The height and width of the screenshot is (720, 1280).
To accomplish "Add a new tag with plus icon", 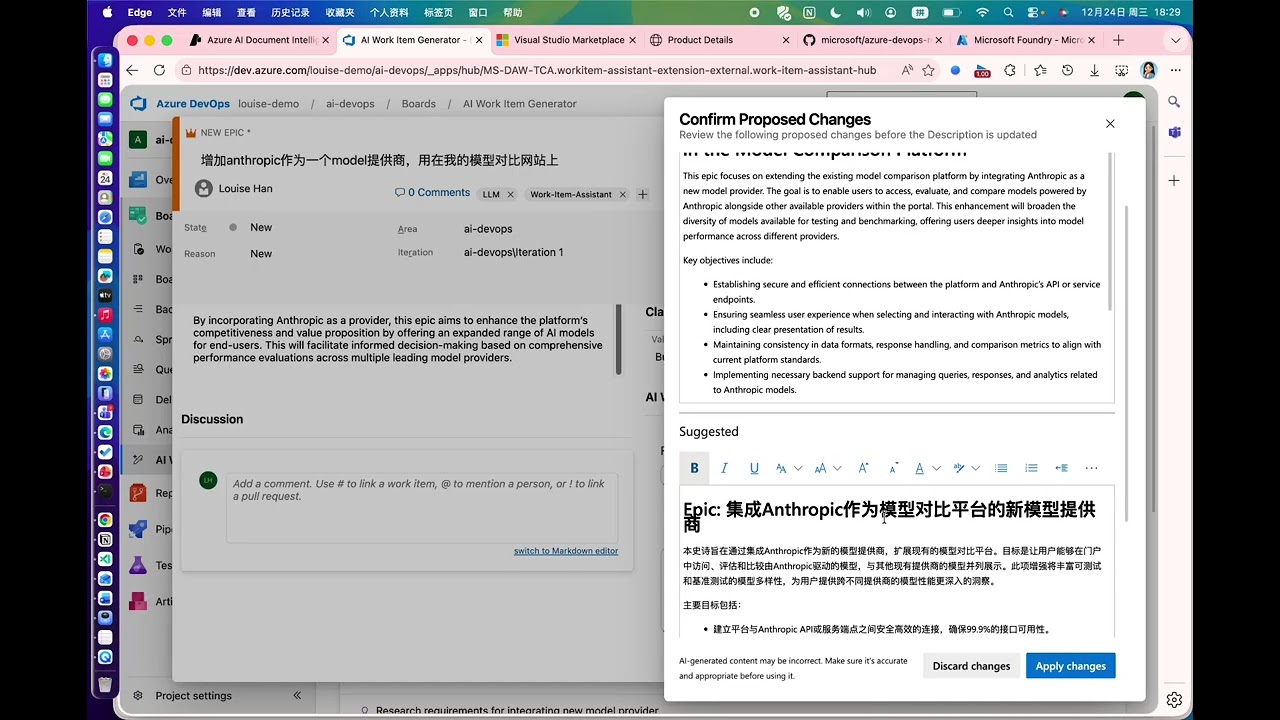I will pyautogui.click(x=643, y=195).
